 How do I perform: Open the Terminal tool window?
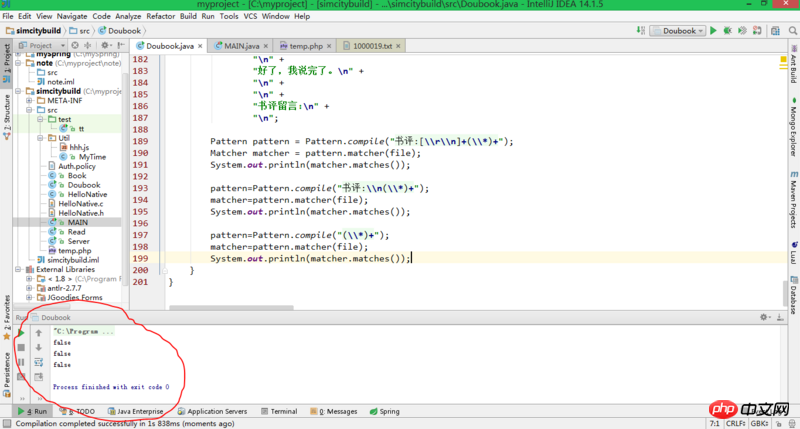[279, 411]
